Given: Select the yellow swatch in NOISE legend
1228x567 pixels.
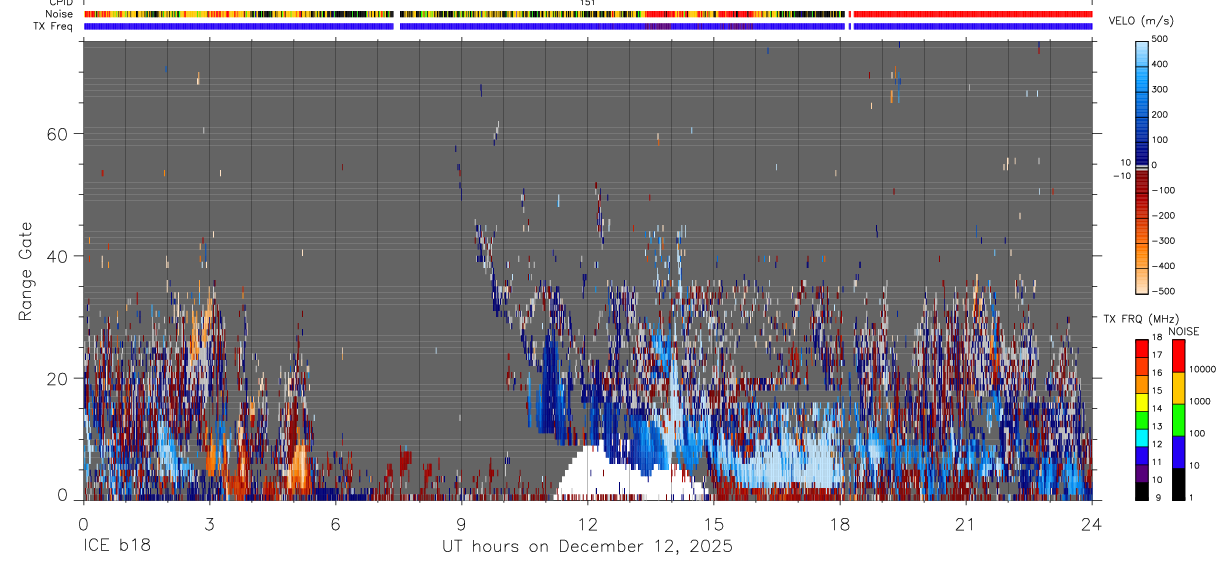Looking at the screenshot, I should pyautogui.click(x=1178, y=388).
